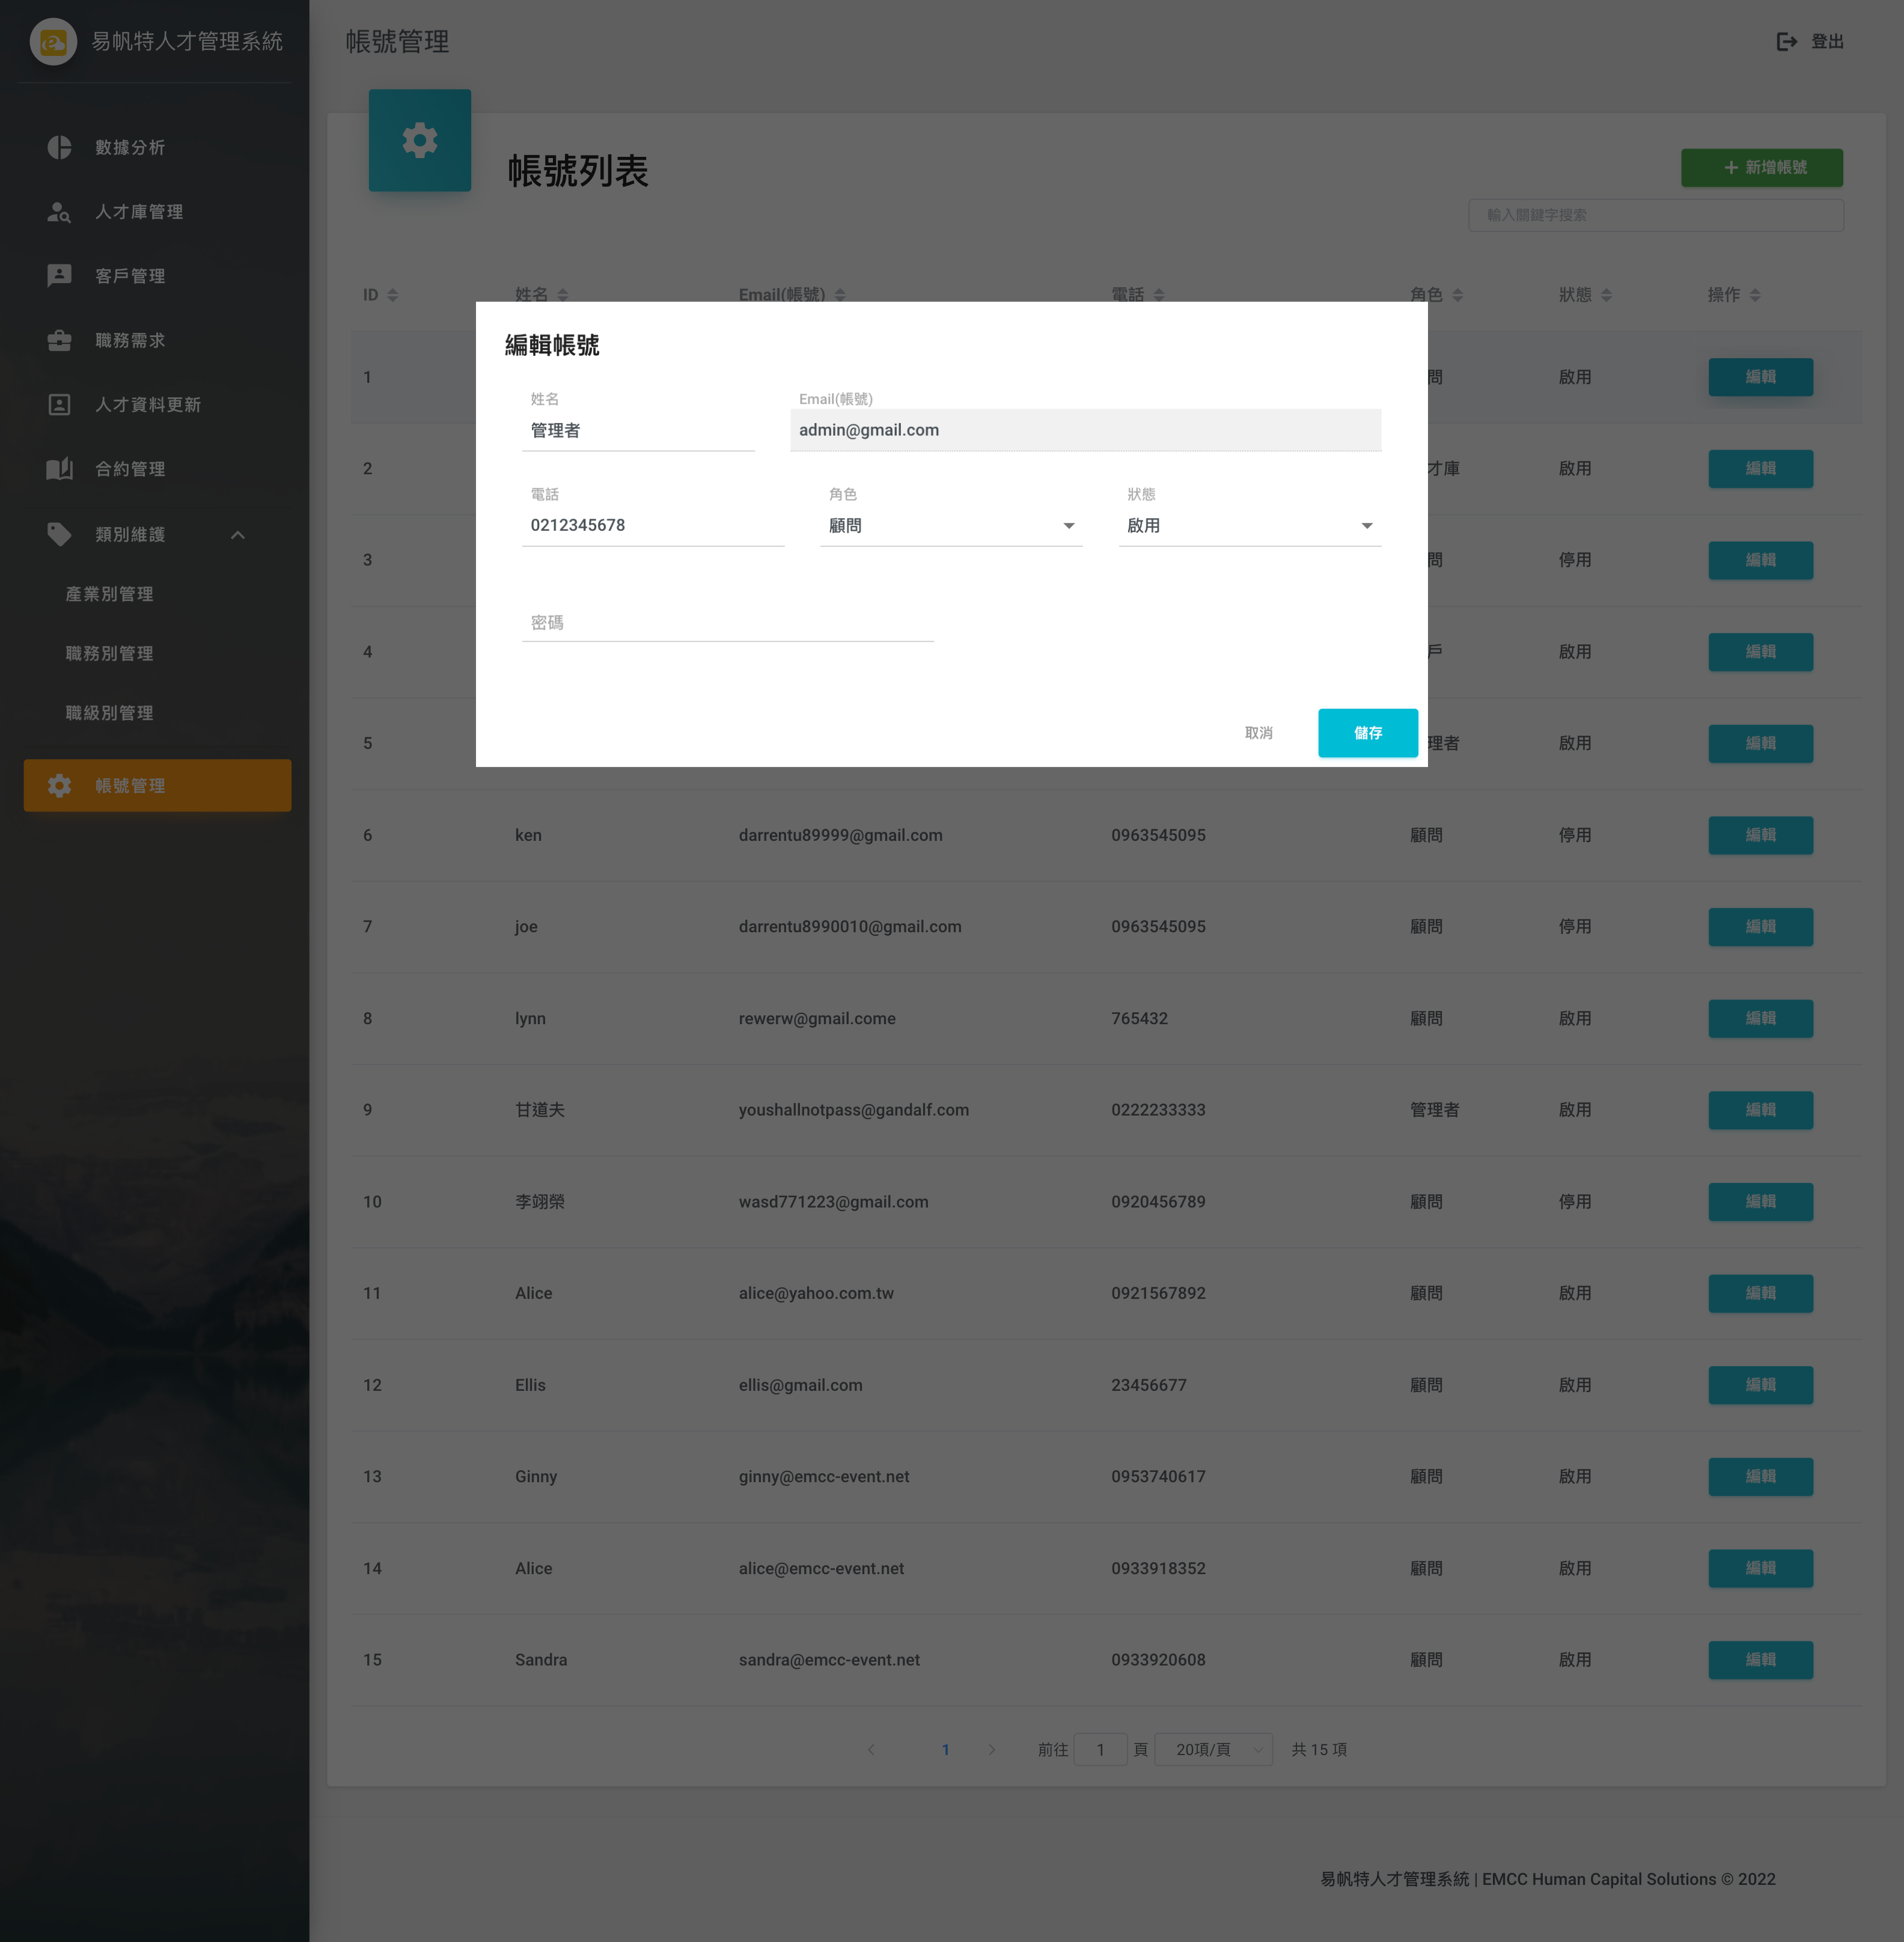1904x1942 pixels.
Task: Open the 角色 dropdown showing 顧問
Action: 950,526
